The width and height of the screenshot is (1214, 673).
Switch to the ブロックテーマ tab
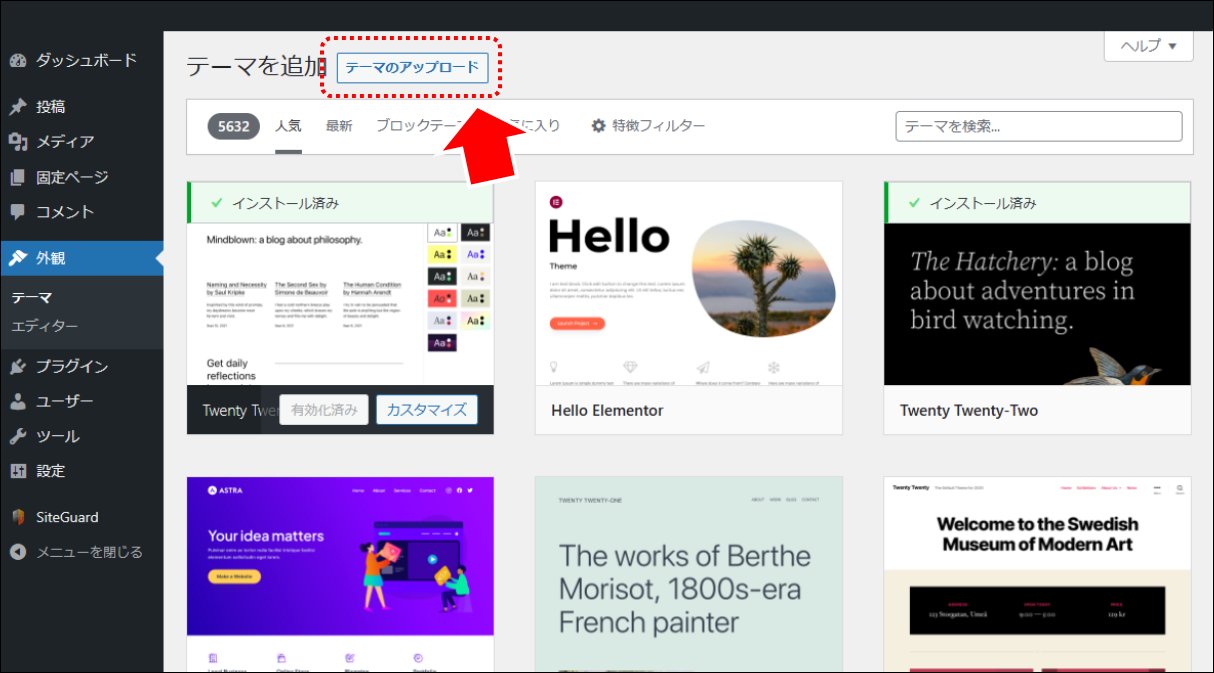[x=420, y=126]
